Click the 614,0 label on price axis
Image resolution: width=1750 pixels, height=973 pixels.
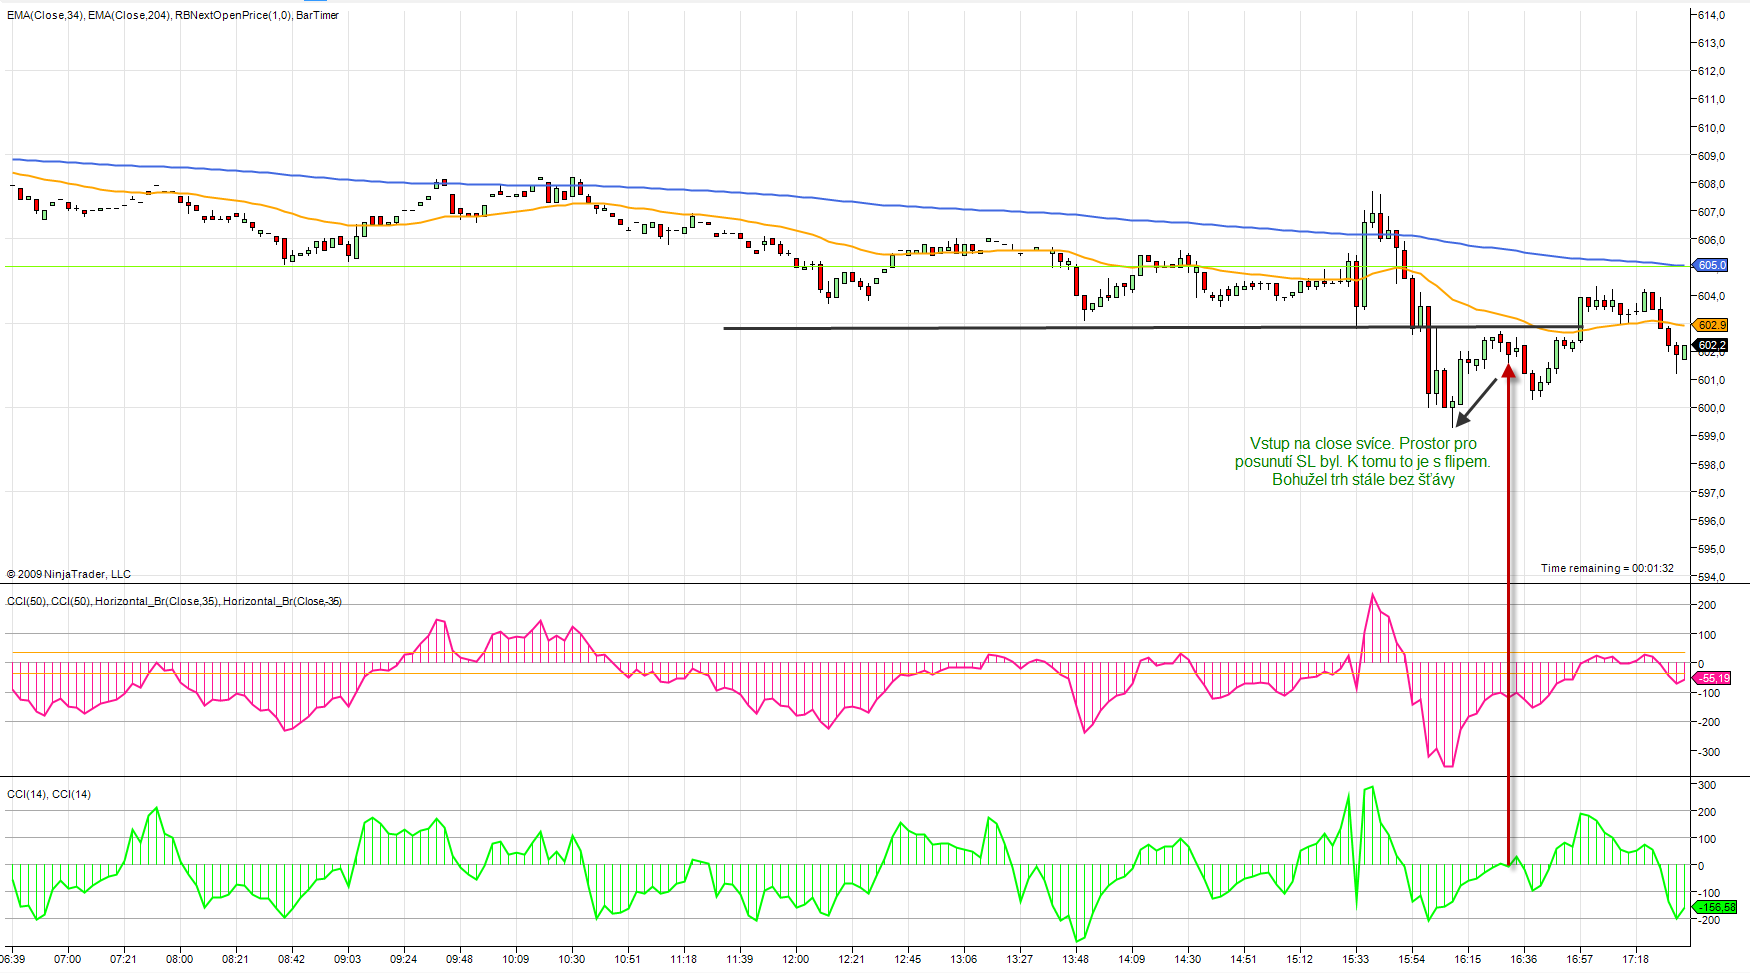(1711, 15)
